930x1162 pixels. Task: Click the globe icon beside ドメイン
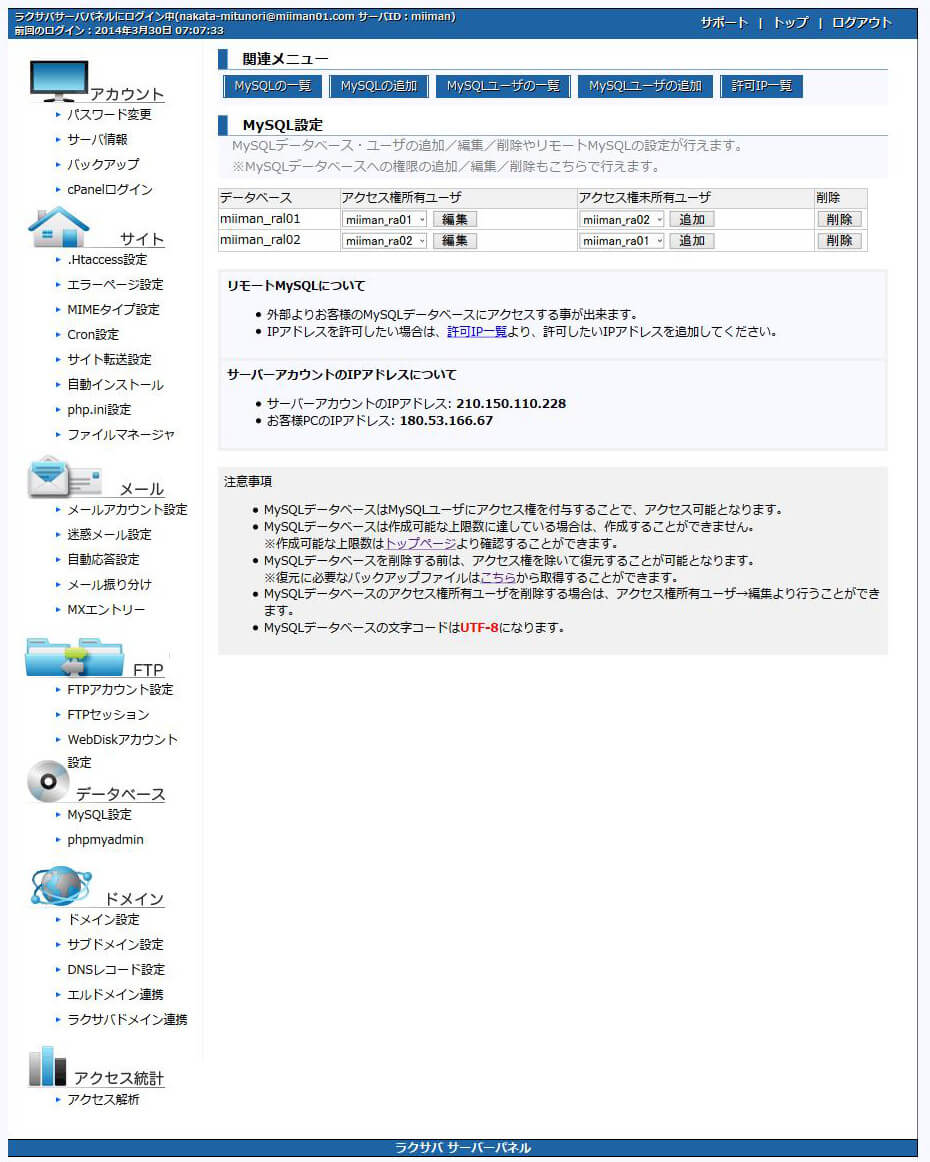coord(61,886)
